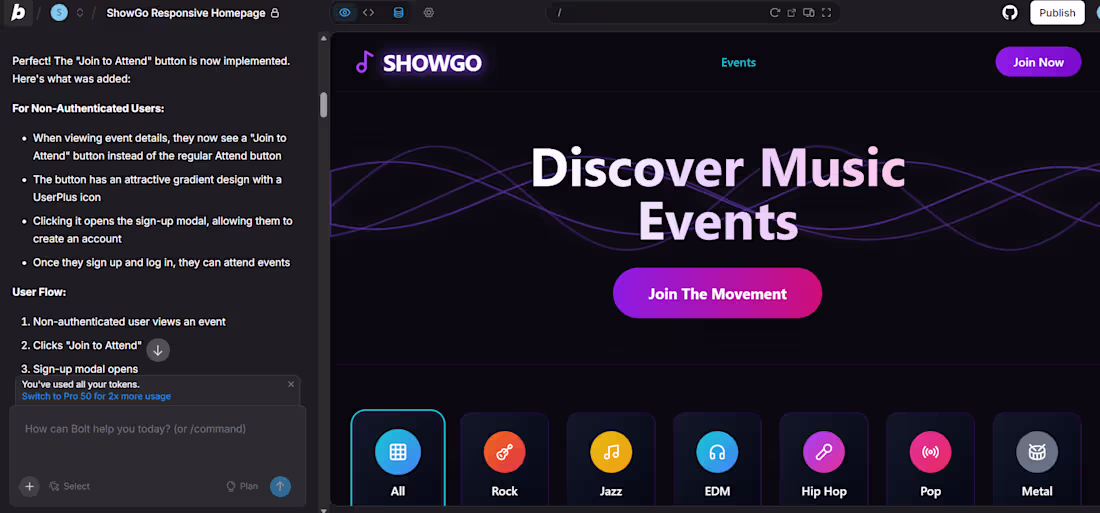Click the preview URL path field

tap(659, 13)
